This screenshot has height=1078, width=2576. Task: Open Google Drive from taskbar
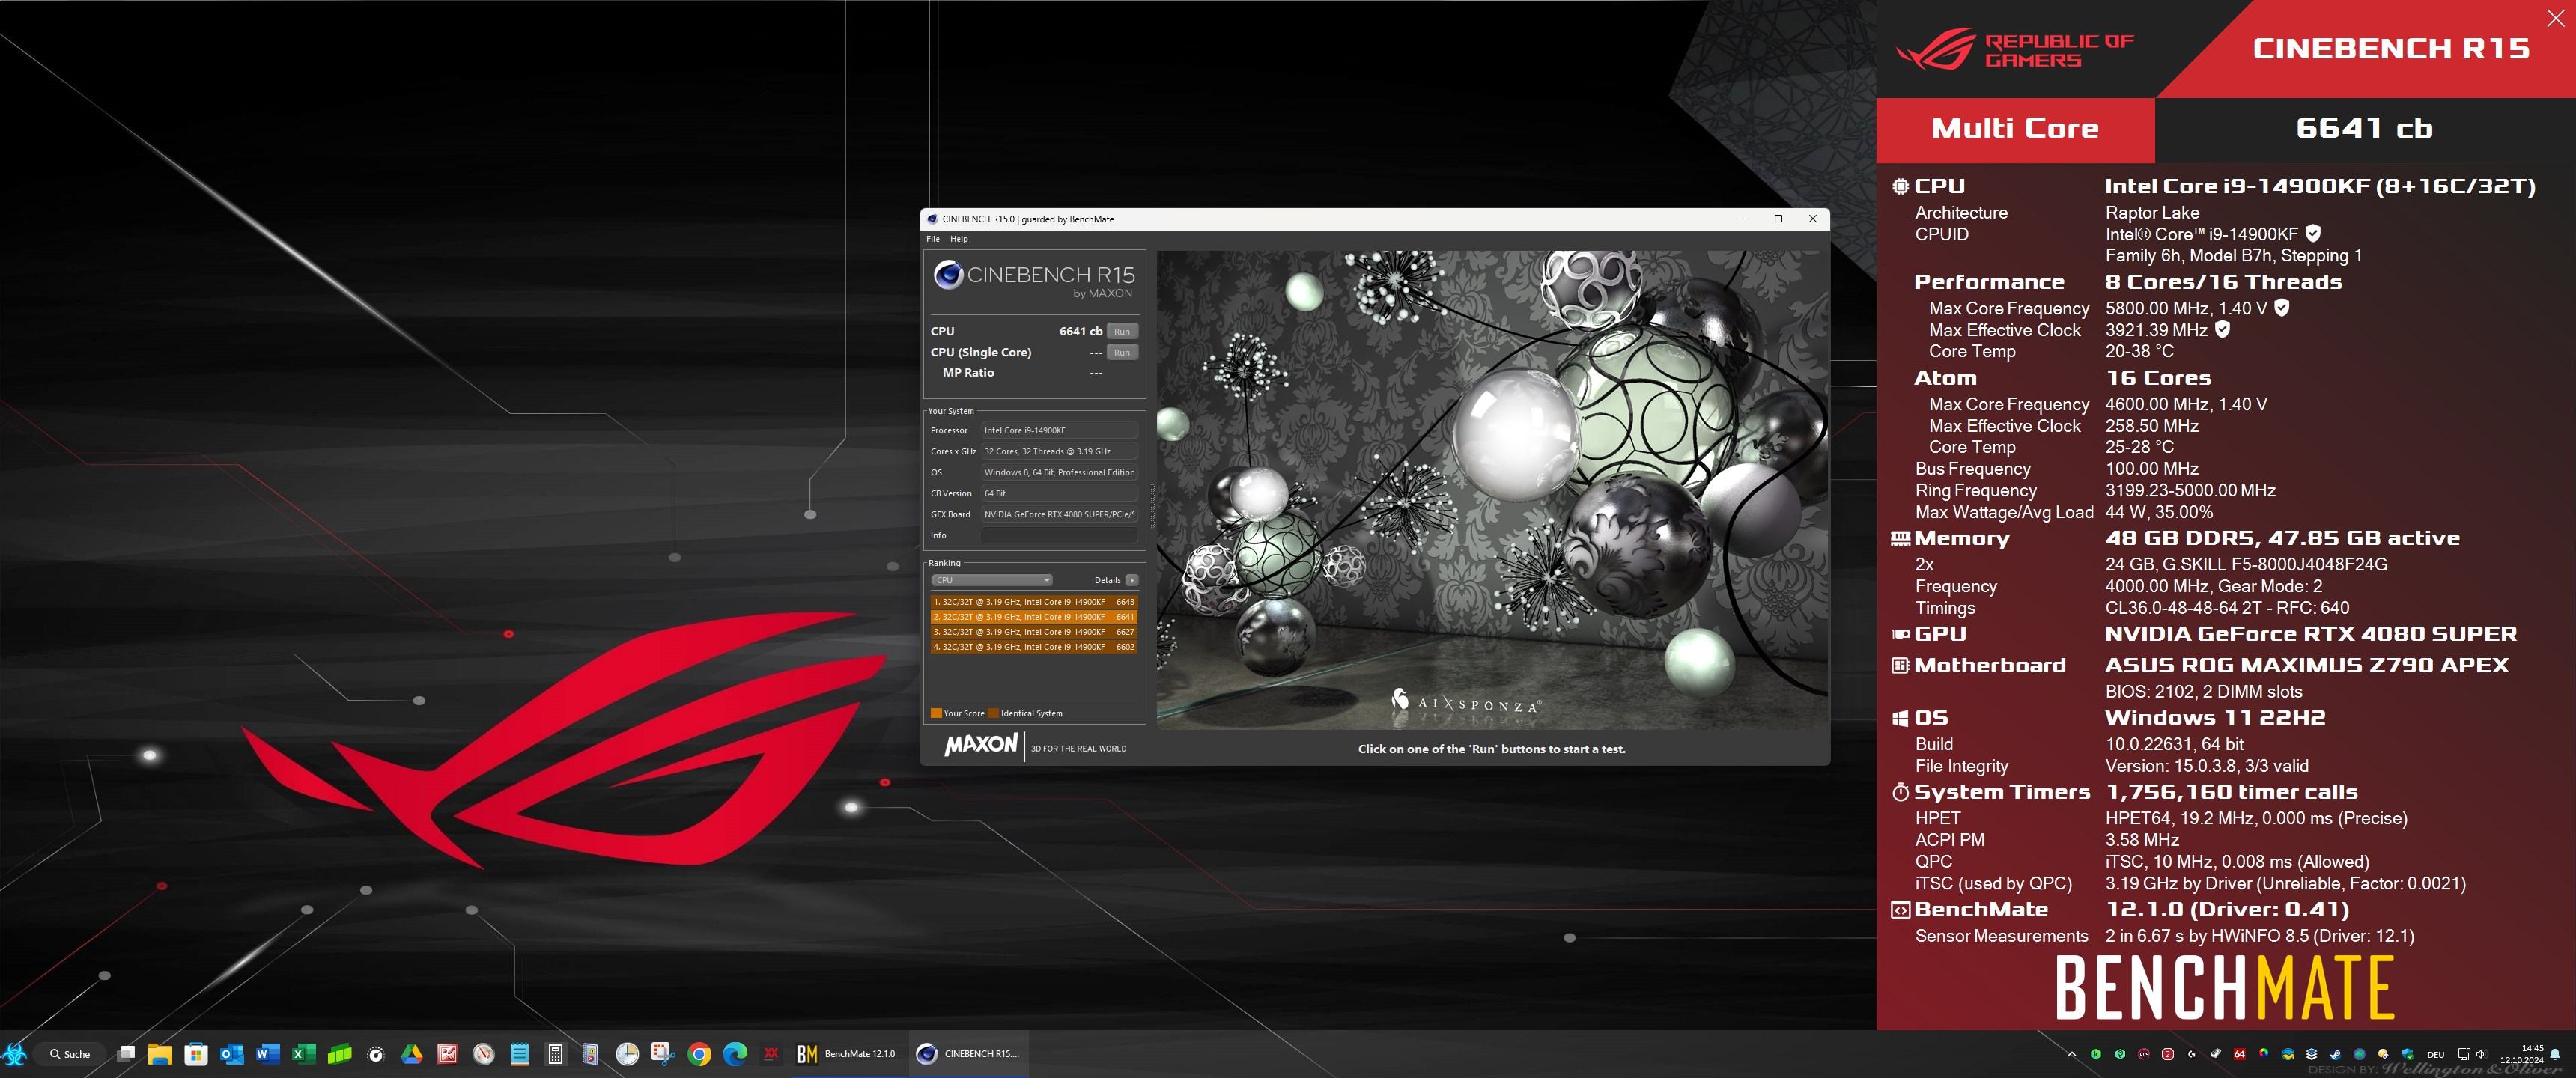(412, 1053)
